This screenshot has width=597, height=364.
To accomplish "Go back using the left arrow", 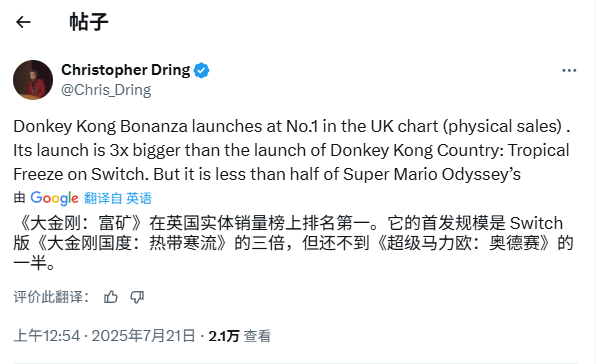I will 23,22.
